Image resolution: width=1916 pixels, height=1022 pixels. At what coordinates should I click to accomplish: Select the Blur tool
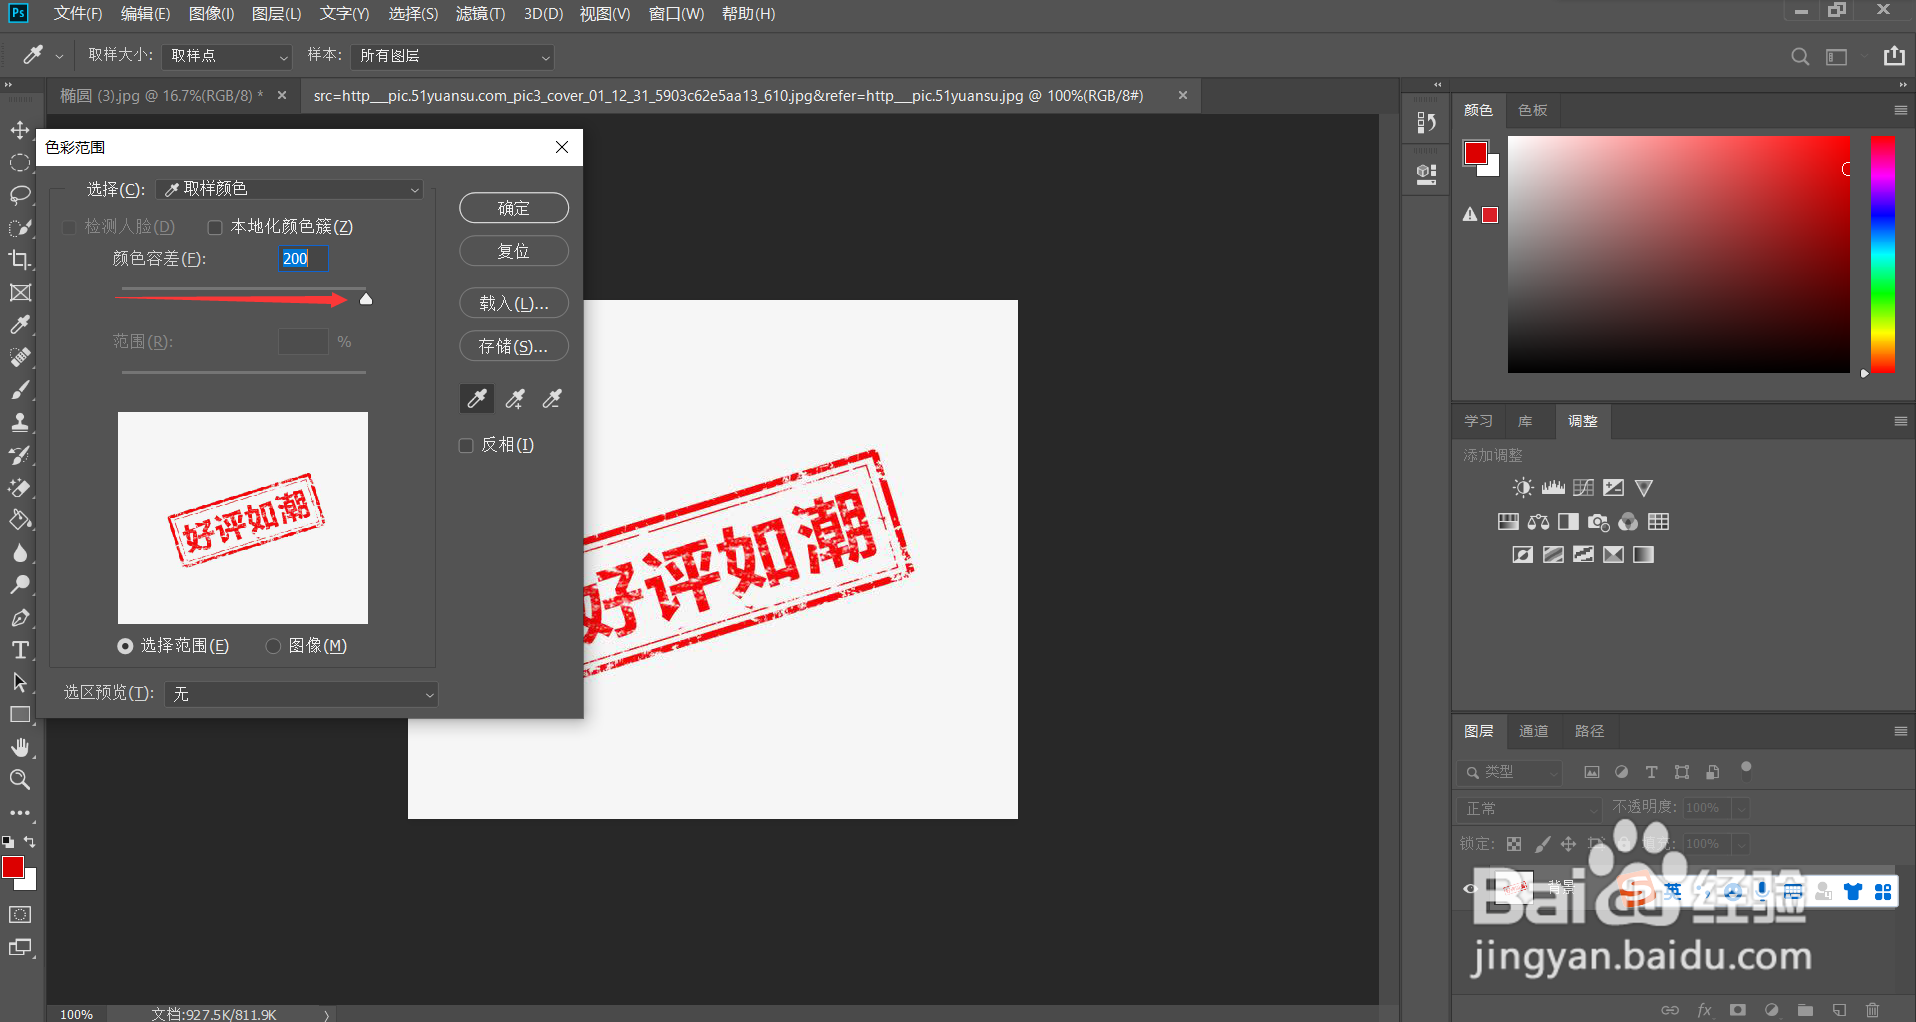coord(20,553)
